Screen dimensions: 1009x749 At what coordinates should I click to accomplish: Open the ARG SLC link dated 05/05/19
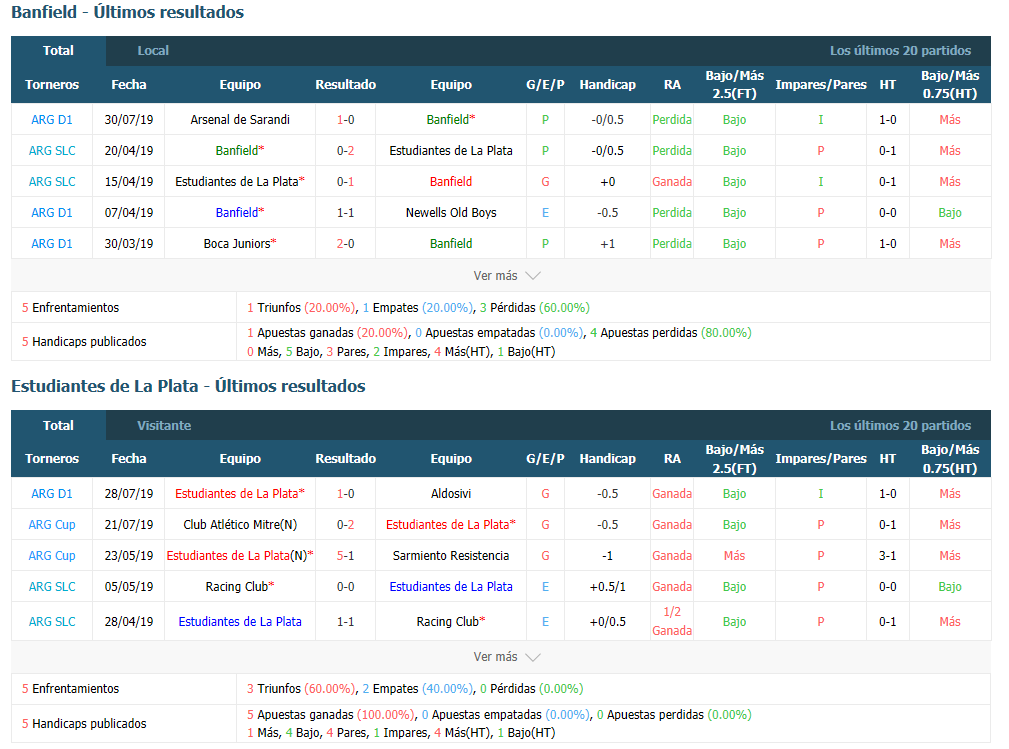pyautogui.click(x=52, y=586)
